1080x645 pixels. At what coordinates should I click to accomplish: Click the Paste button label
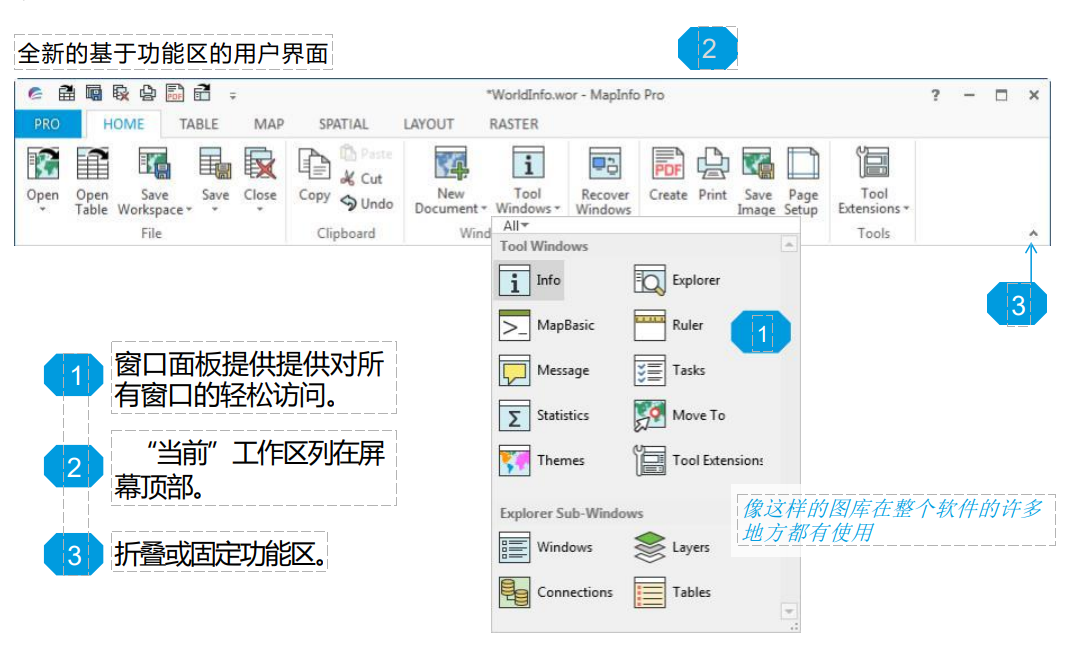376,154
